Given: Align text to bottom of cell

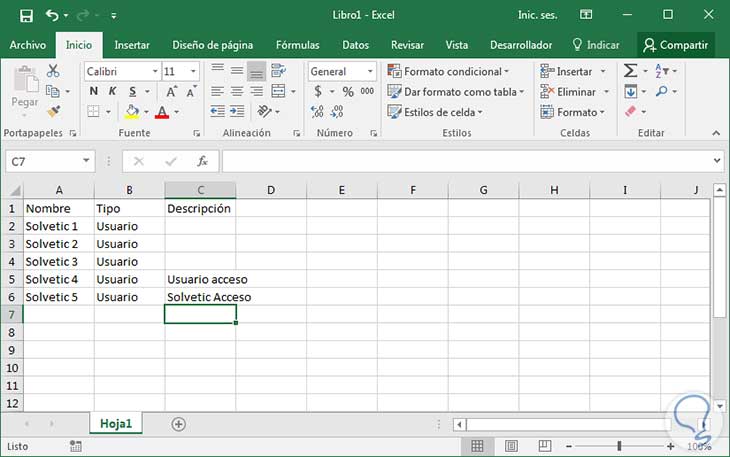Looking at the screenshot, I should (257, 71).
